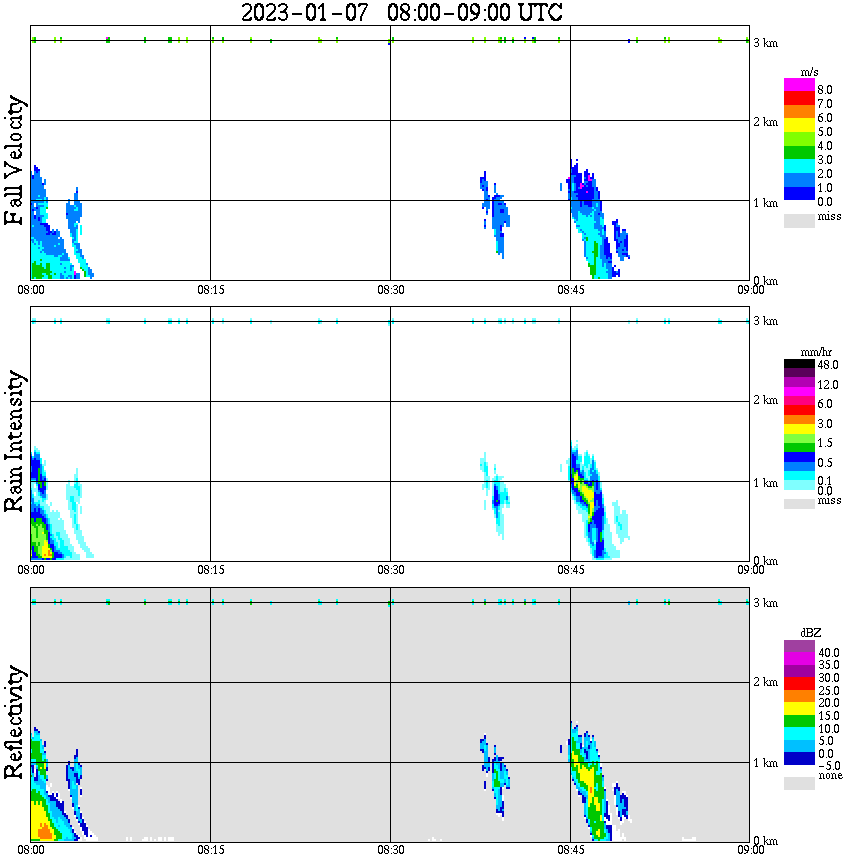Select the light green 1.5 swatch in the mm/hr legend
850x868 pixels.
tap(799, 438)
